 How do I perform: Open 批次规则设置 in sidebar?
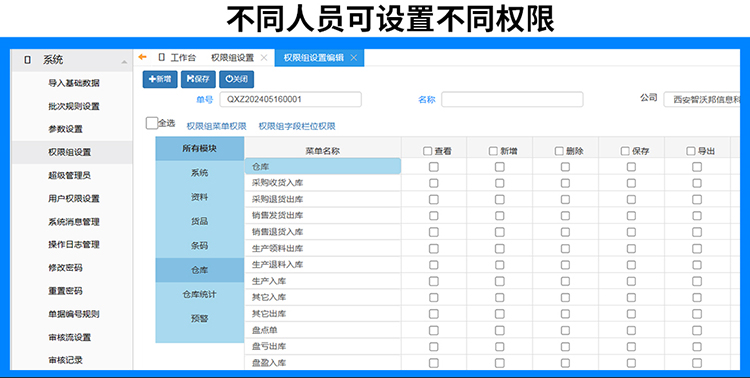tap(74, 106)
